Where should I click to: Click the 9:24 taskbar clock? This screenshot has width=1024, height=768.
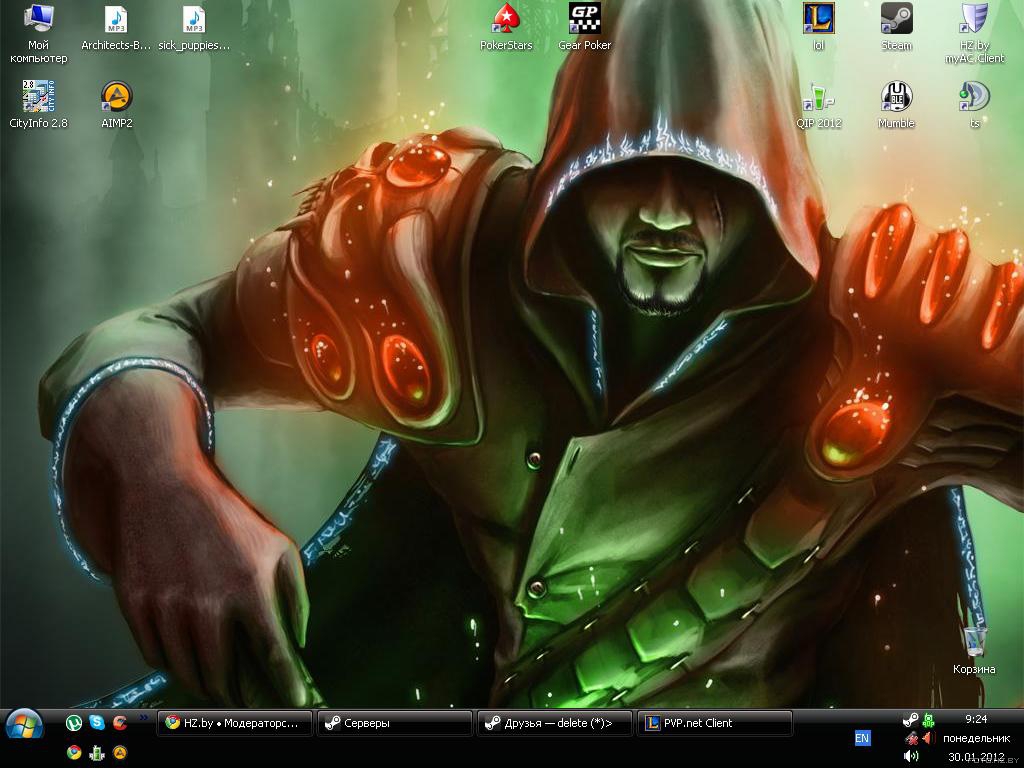click(x=976, y=719)
